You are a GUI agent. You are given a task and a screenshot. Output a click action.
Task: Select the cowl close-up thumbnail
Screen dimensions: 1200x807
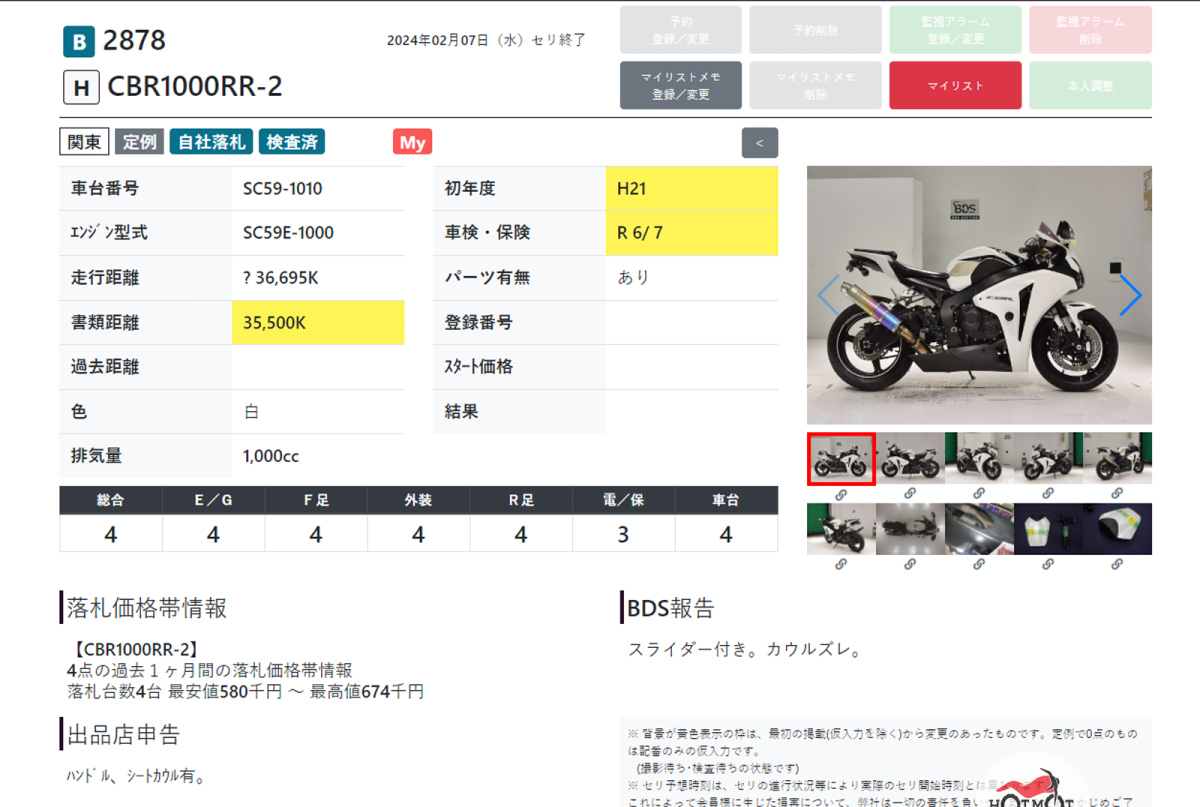click(x=979, y=528)
